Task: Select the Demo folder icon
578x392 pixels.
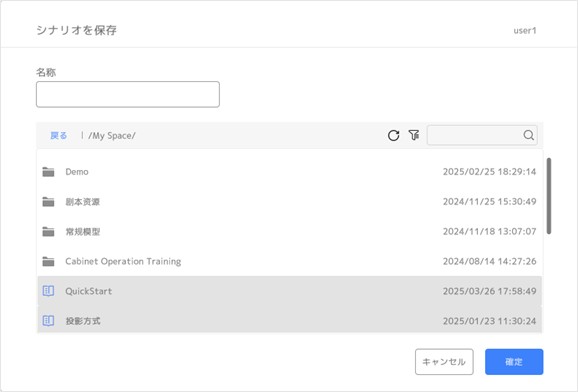Action: (48, 172)
